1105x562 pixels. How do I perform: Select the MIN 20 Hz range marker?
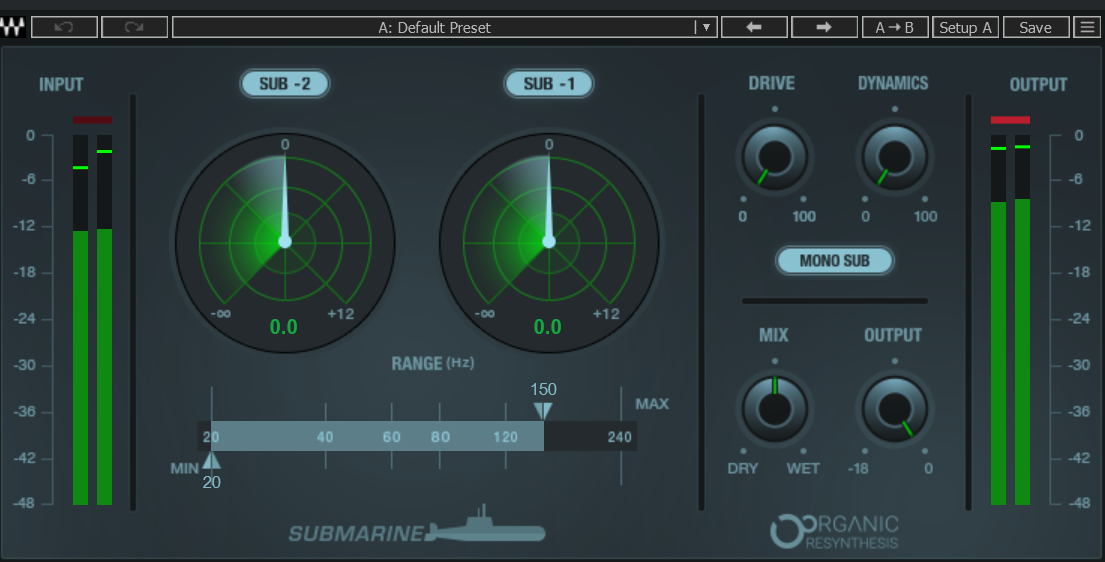click(211, 460)
